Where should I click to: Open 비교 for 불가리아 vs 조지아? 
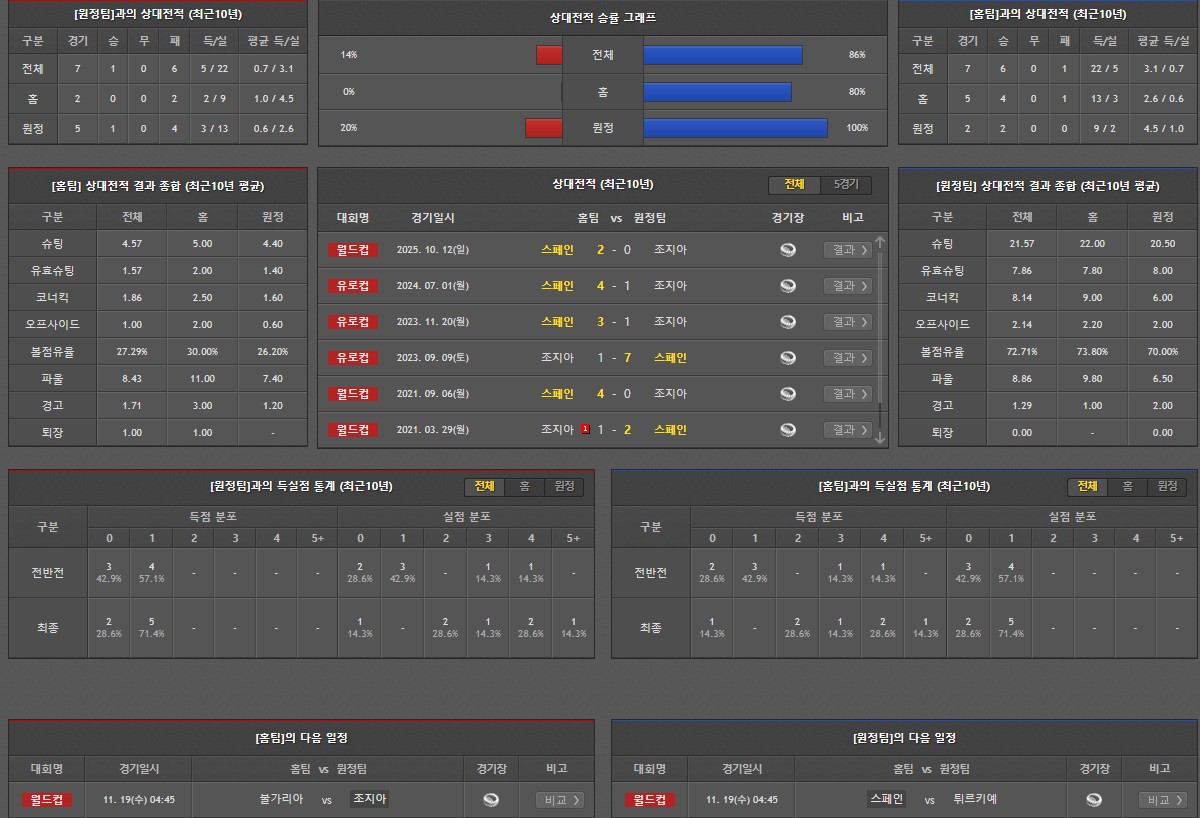pyautogui.click(x=560, y=800)
